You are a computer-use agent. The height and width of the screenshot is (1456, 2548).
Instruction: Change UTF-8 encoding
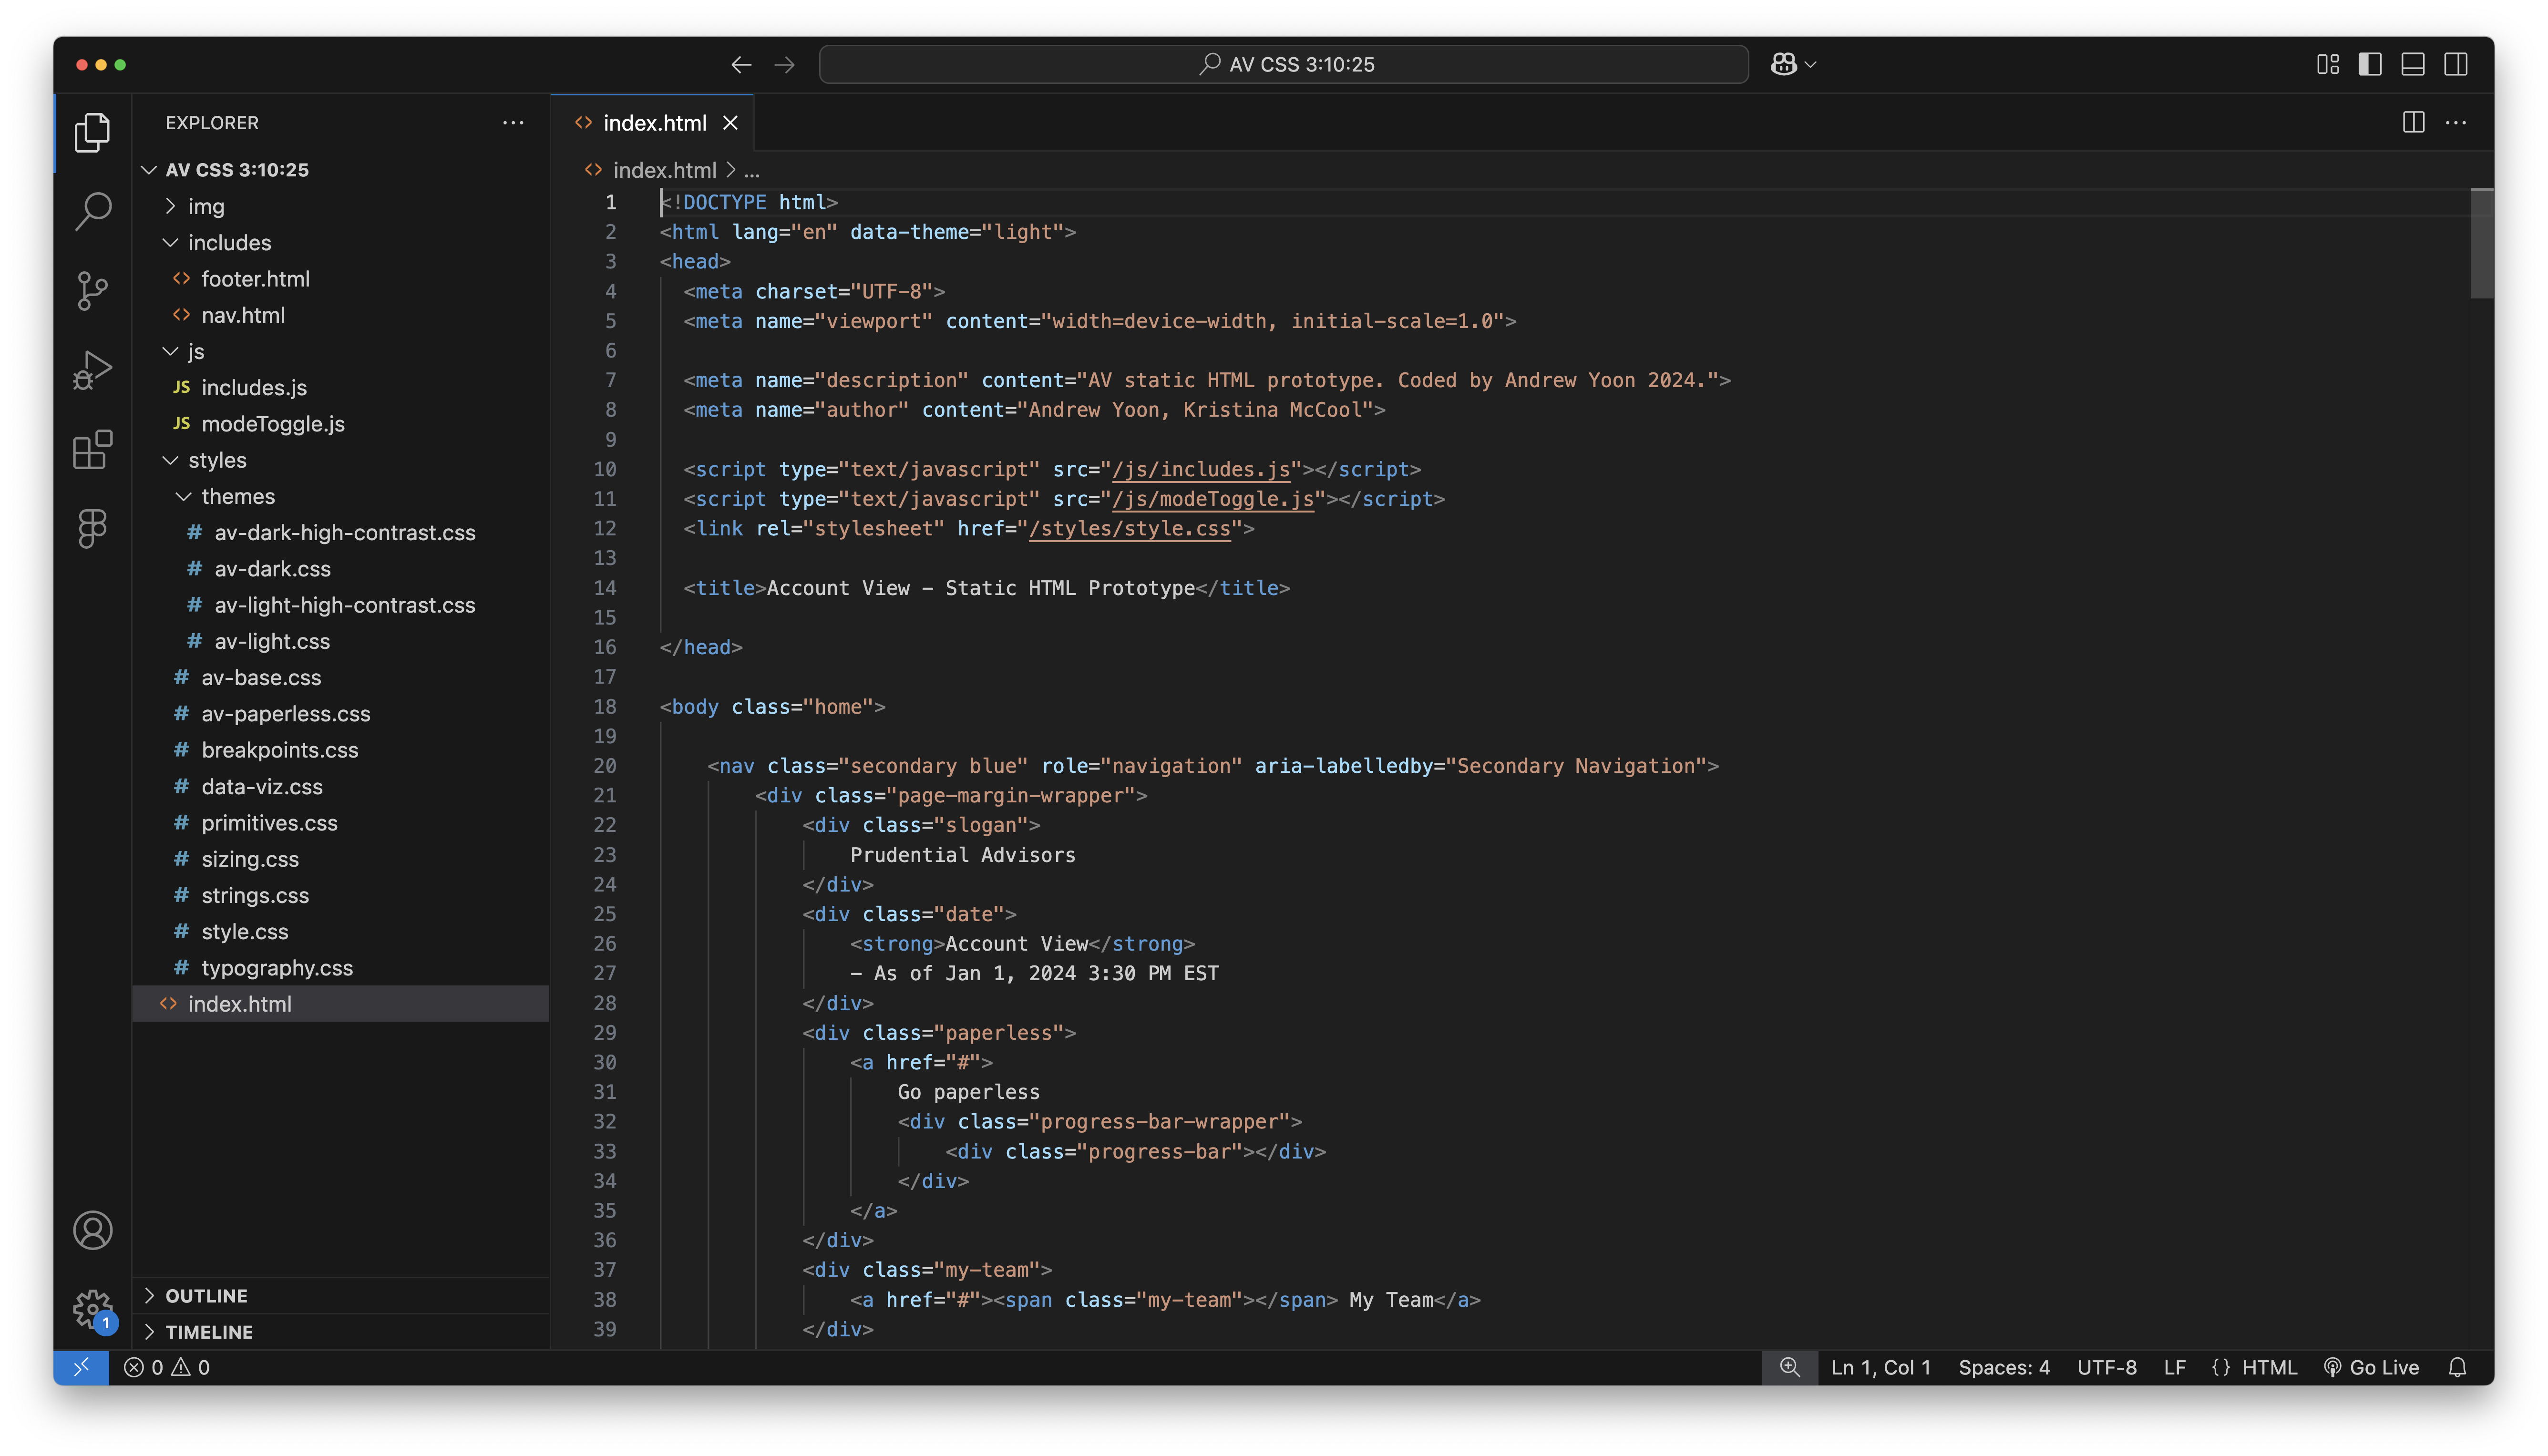click(2106, 1367)
